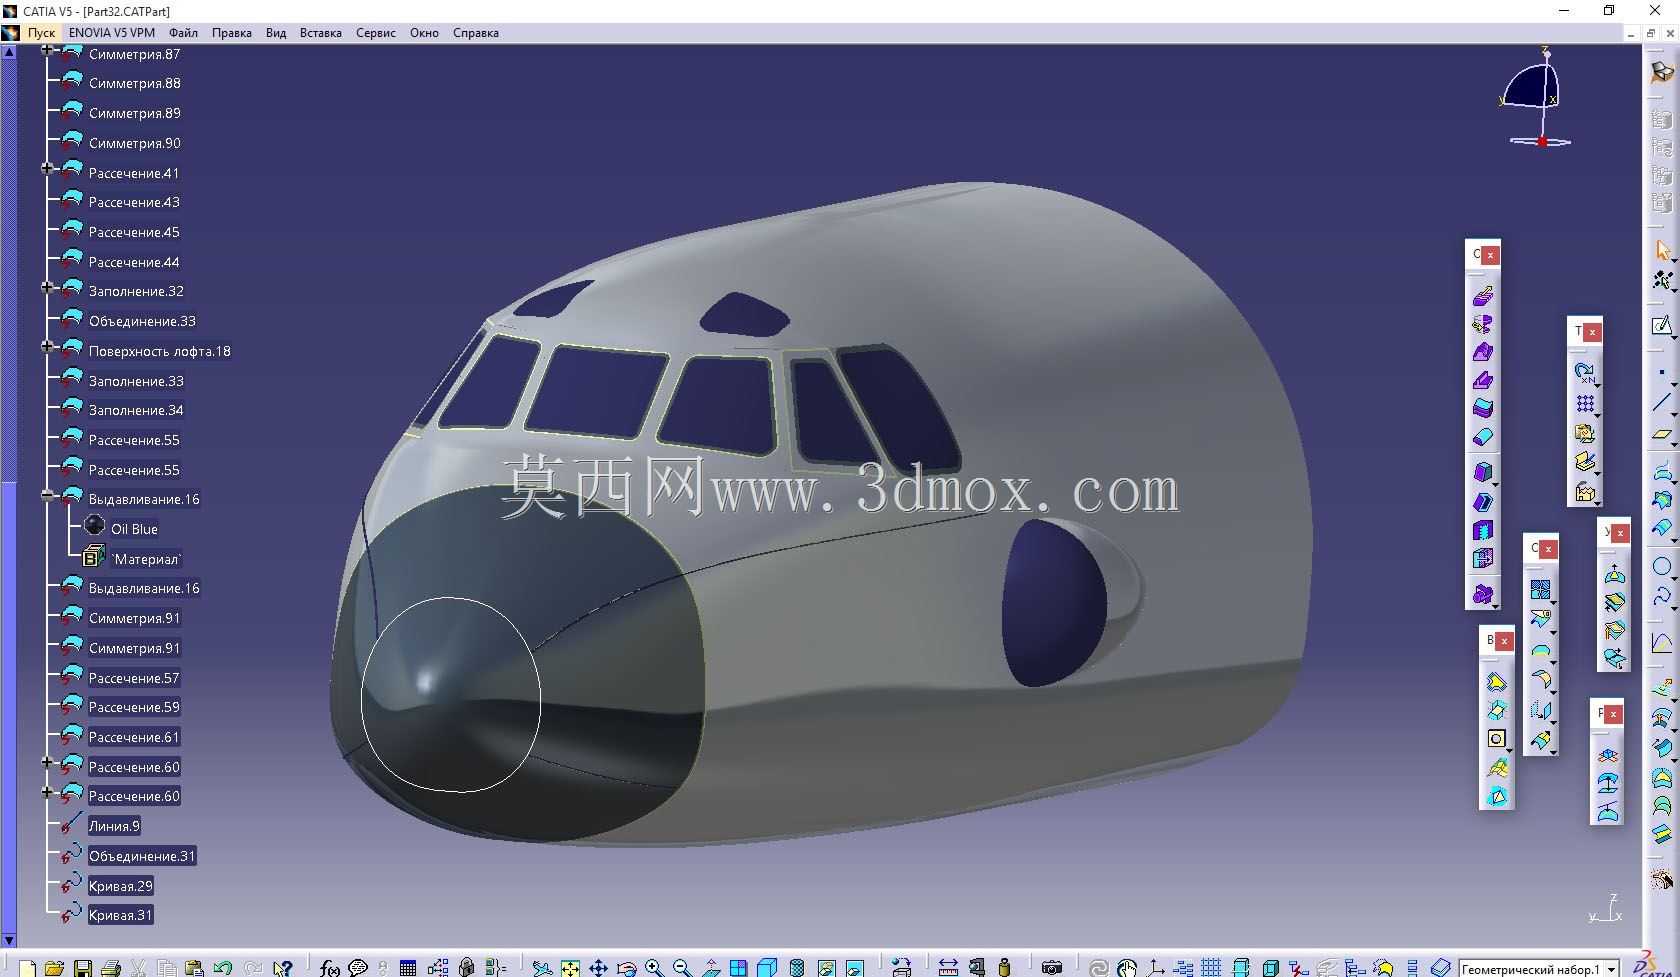Close the floating F toolbar
1680x977 pixels.
[1613, 714]
